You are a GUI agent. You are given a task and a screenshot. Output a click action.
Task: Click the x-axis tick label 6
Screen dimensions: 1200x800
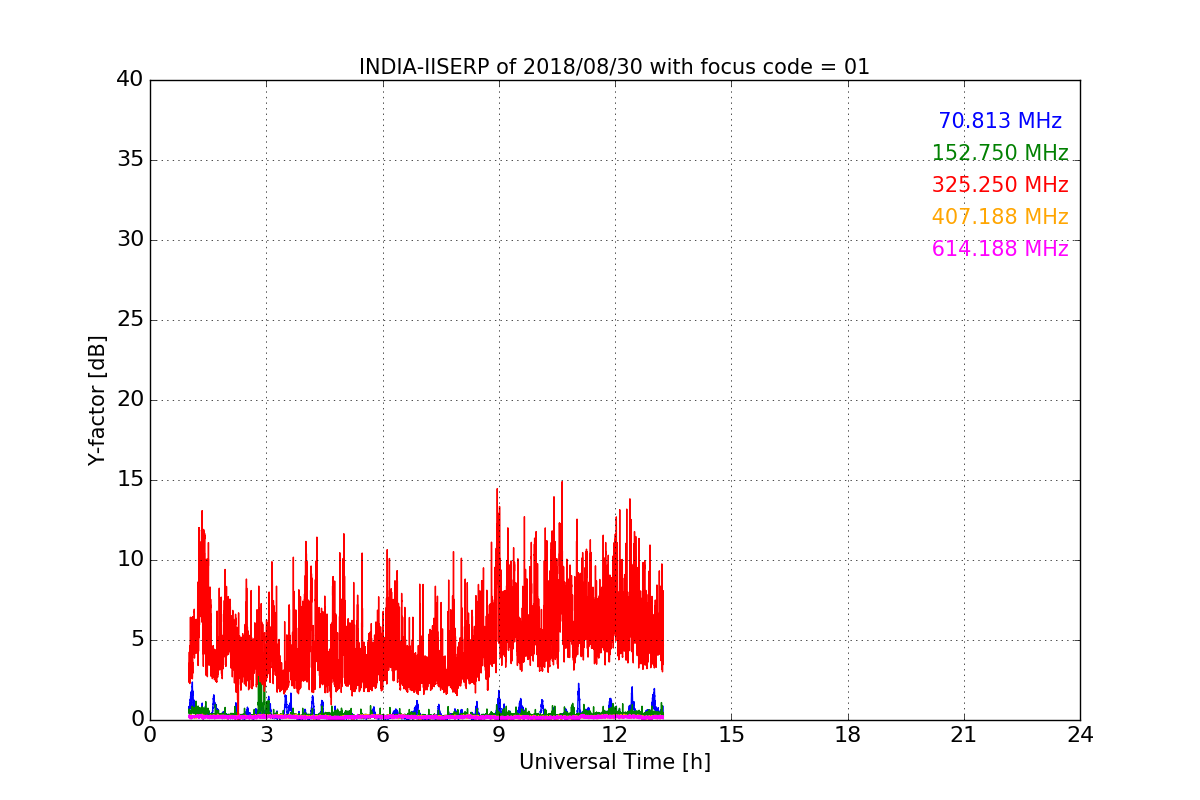pyautogui.click(x=383, y=735)
